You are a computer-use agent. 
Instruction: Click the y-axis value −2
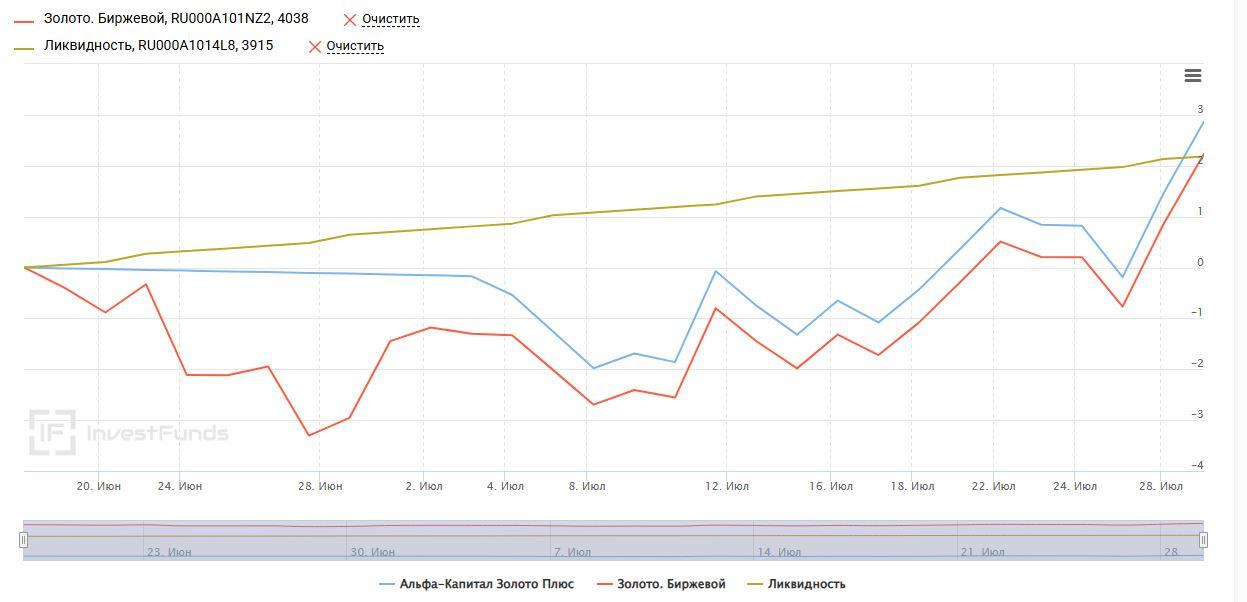(1196, 364)
